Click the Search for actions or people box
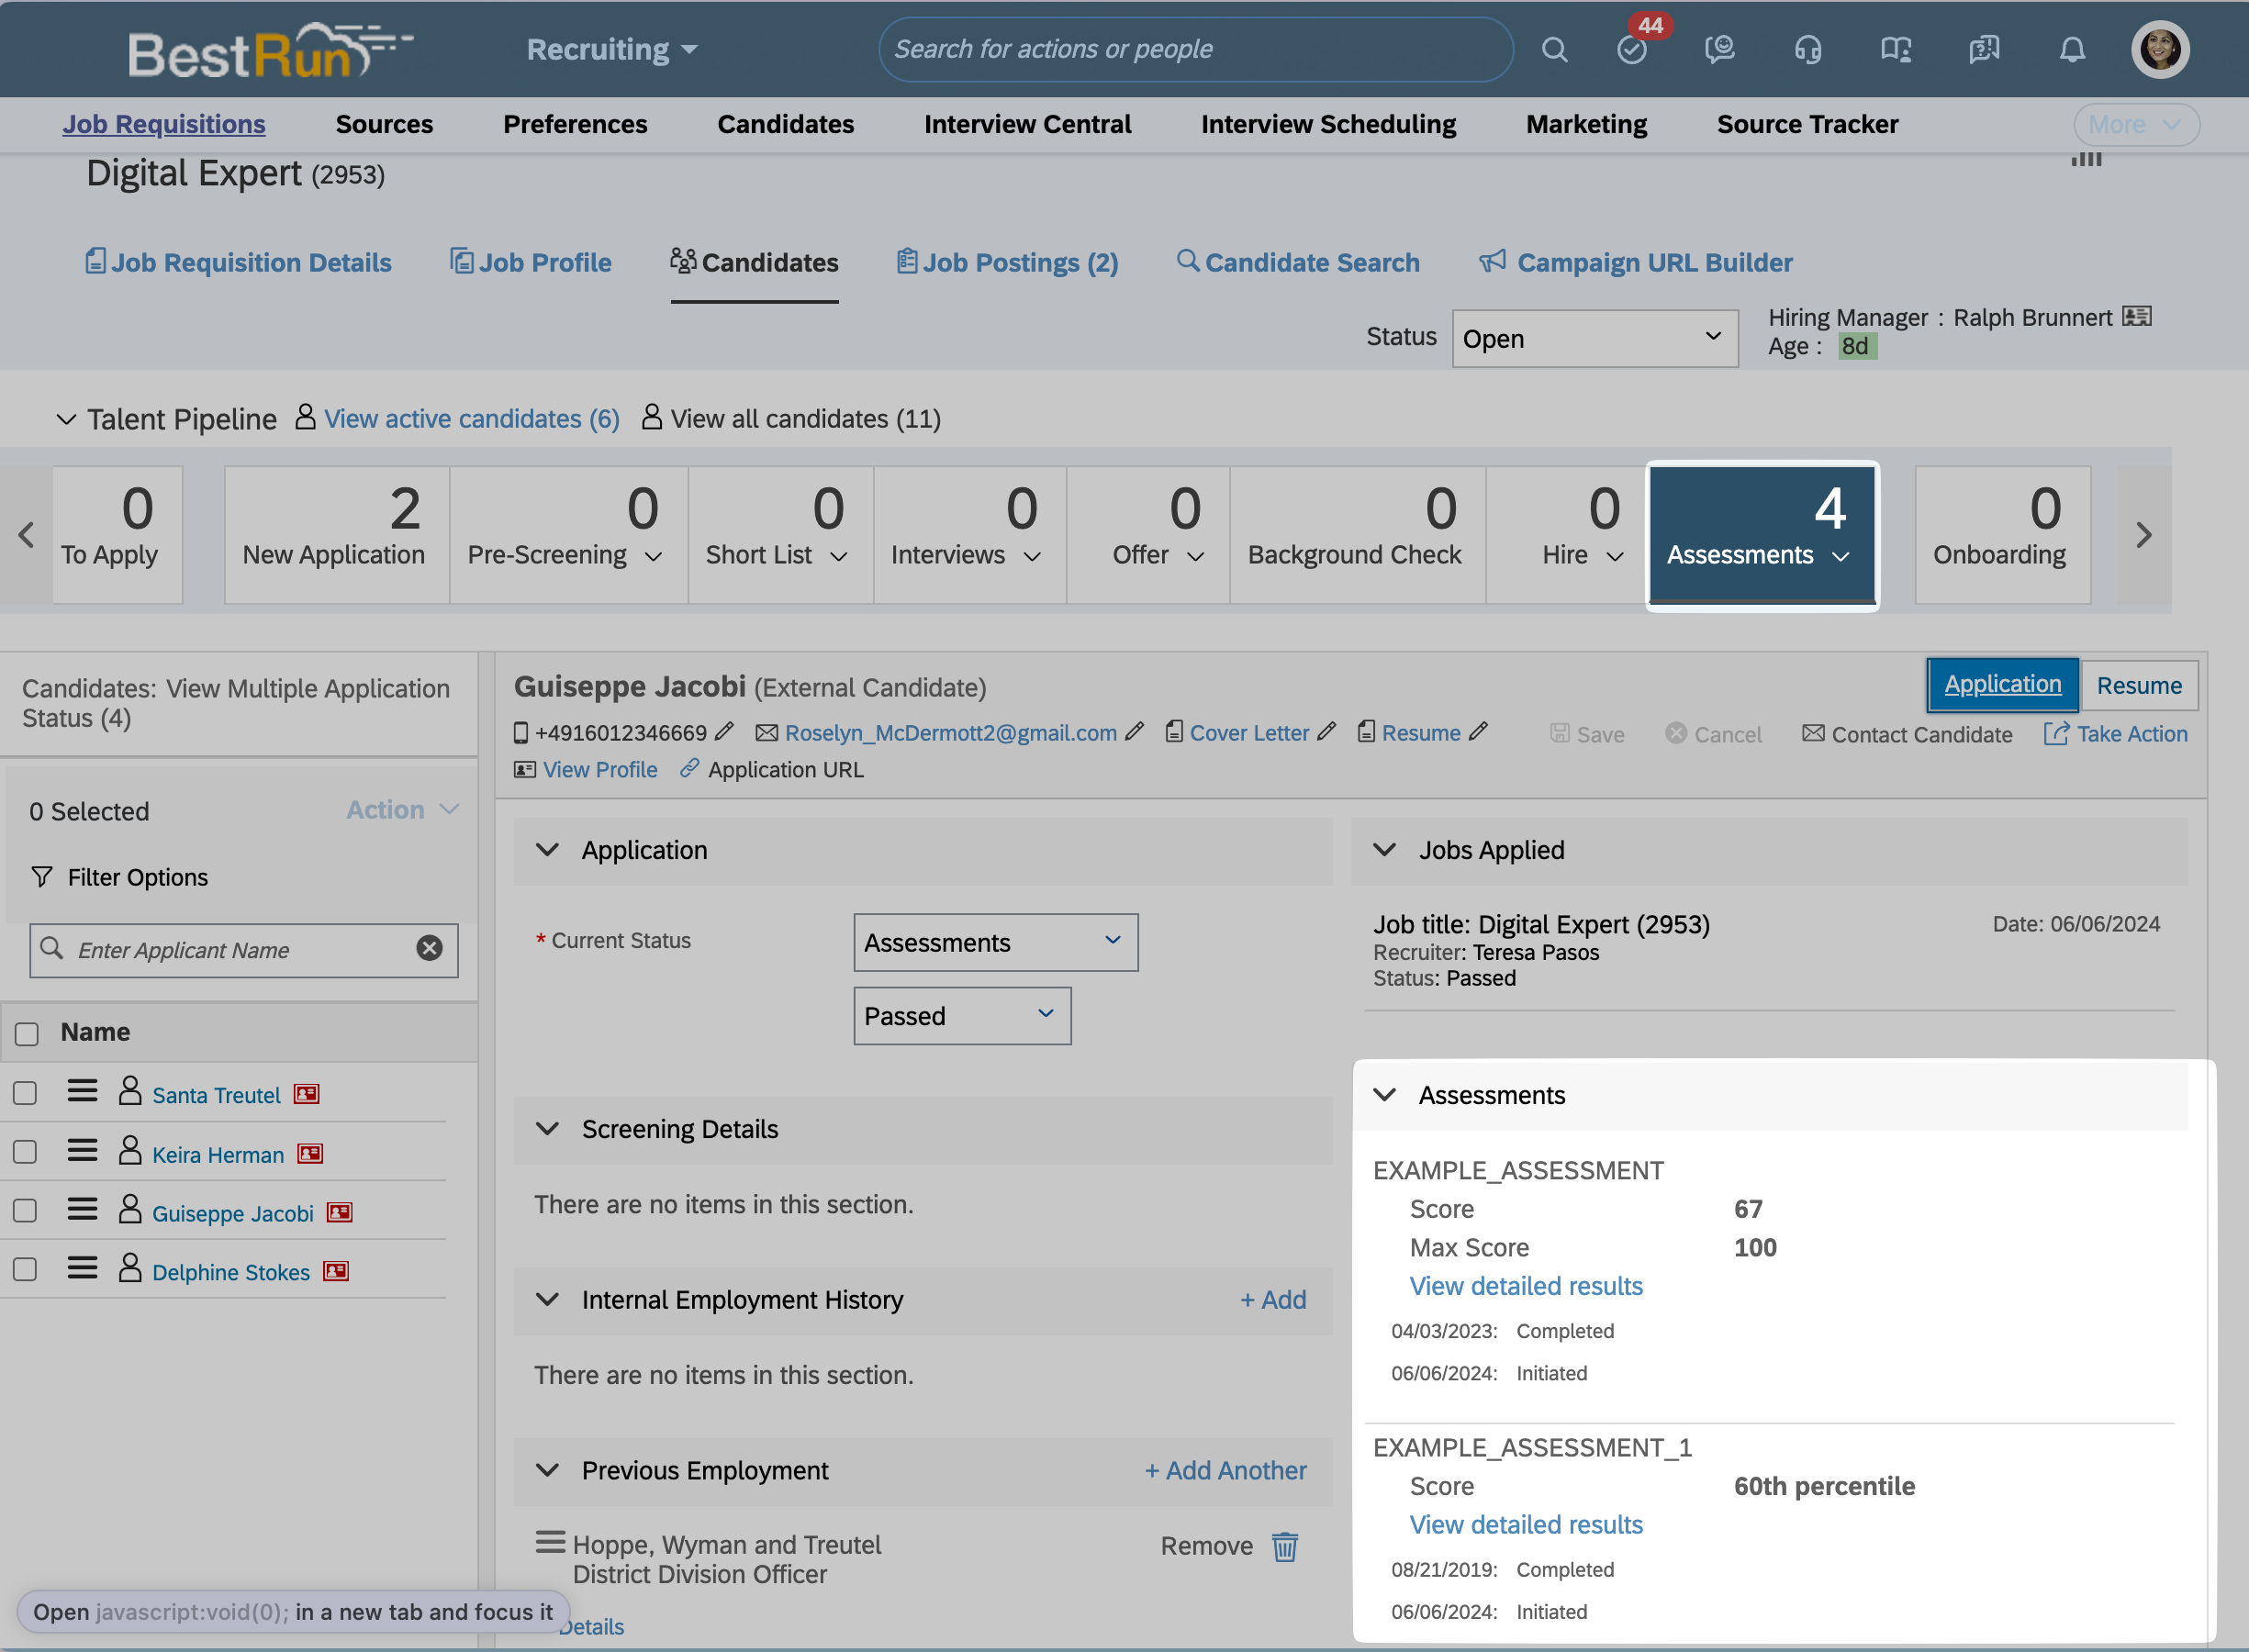 pyautogui.click(x=1195, y=49)
